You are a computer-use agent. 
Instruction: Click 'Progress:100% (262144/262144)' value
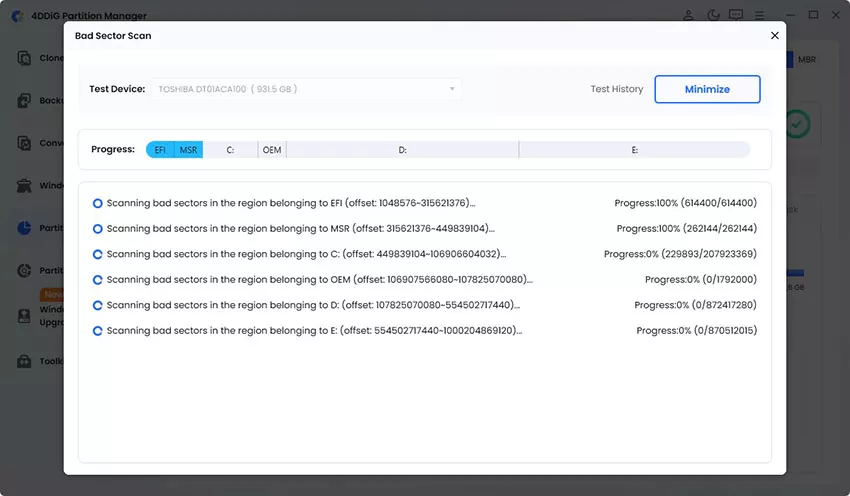pyautogui.click(x=686, y=228)
